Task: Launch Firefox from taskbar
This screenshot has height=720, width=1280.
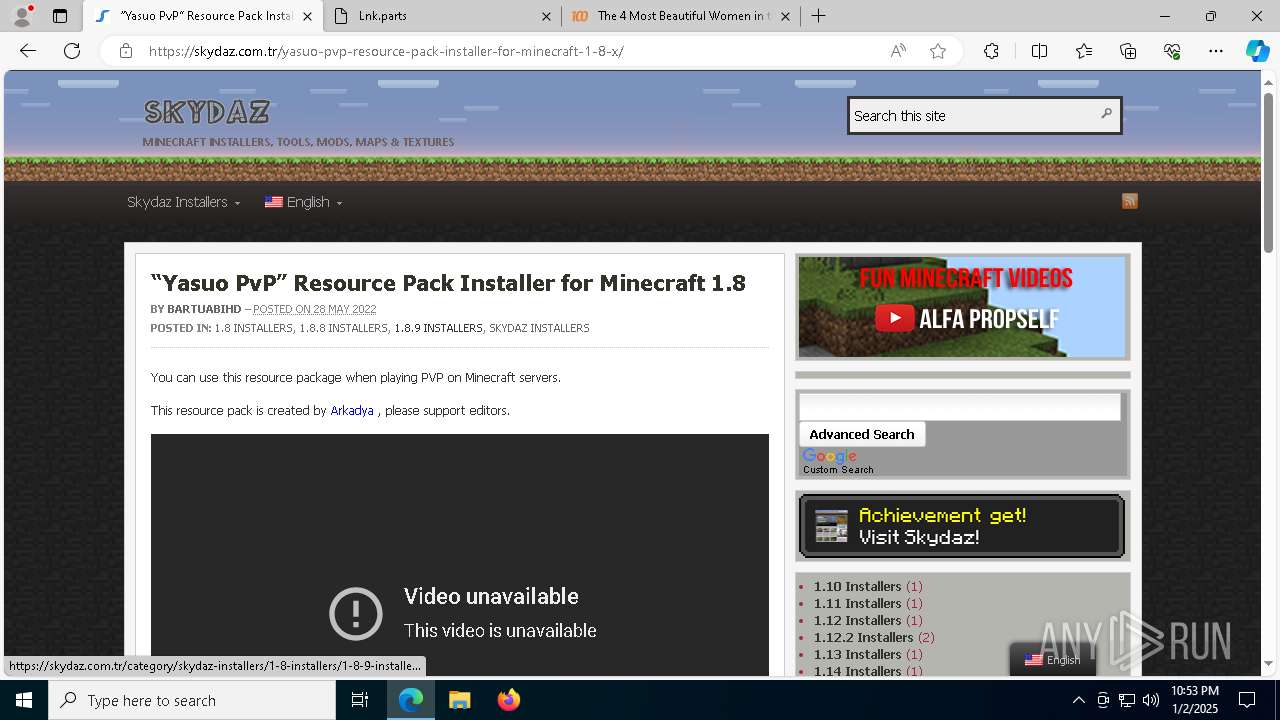Action: pos(508,700)
